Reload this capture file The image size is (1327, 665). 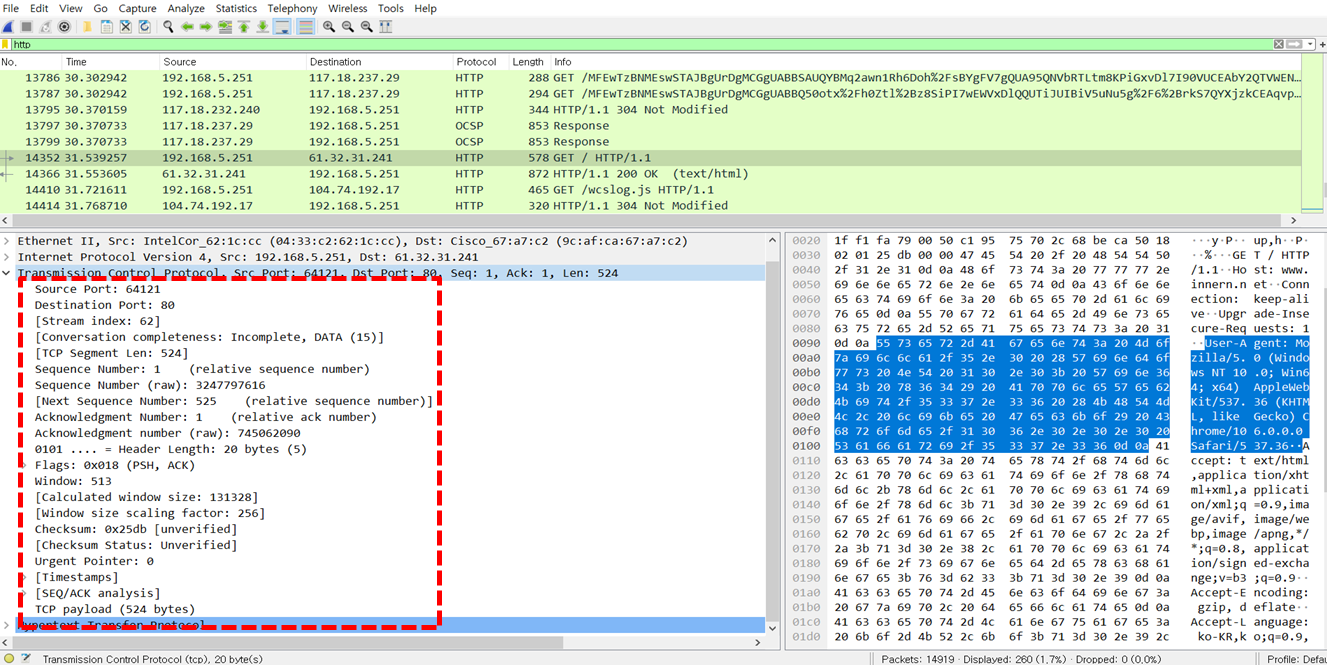pos(144,27)
